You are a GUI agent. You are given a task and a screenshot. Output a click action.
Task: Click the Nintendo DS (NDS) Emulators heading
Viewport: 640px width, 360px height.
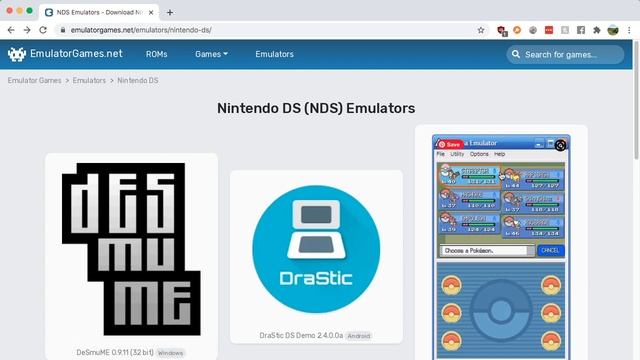pyautogui.click(x=316, y=108)
